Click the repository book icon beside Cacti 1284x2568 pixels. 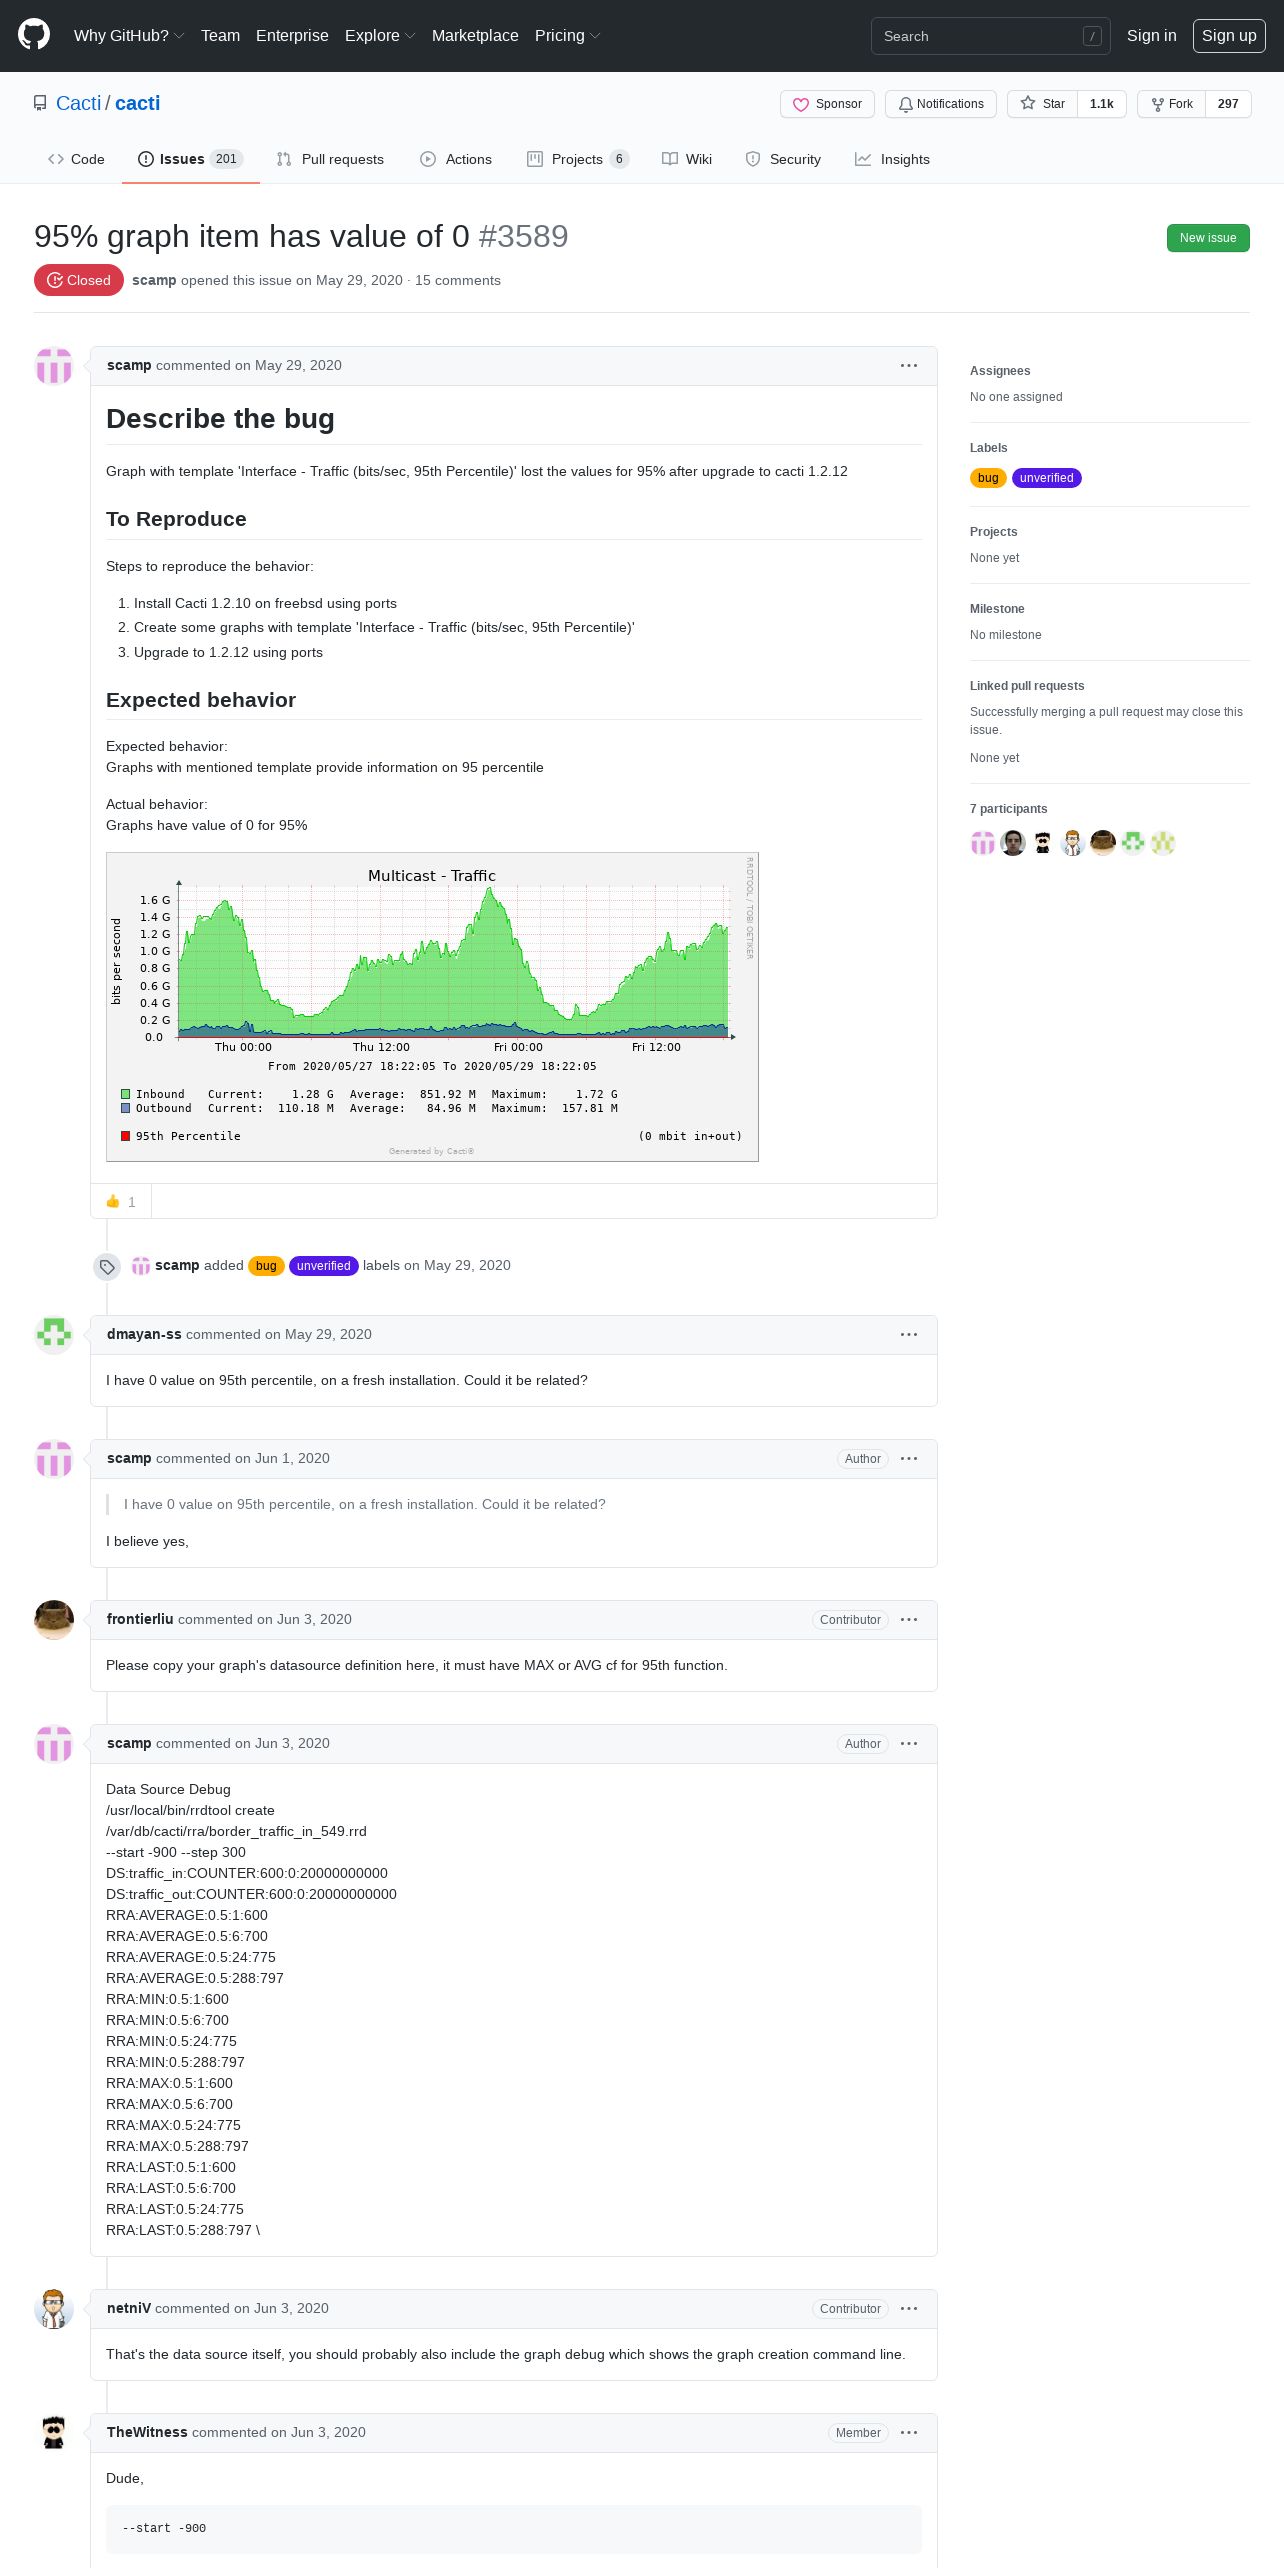[x=40, y=103]
